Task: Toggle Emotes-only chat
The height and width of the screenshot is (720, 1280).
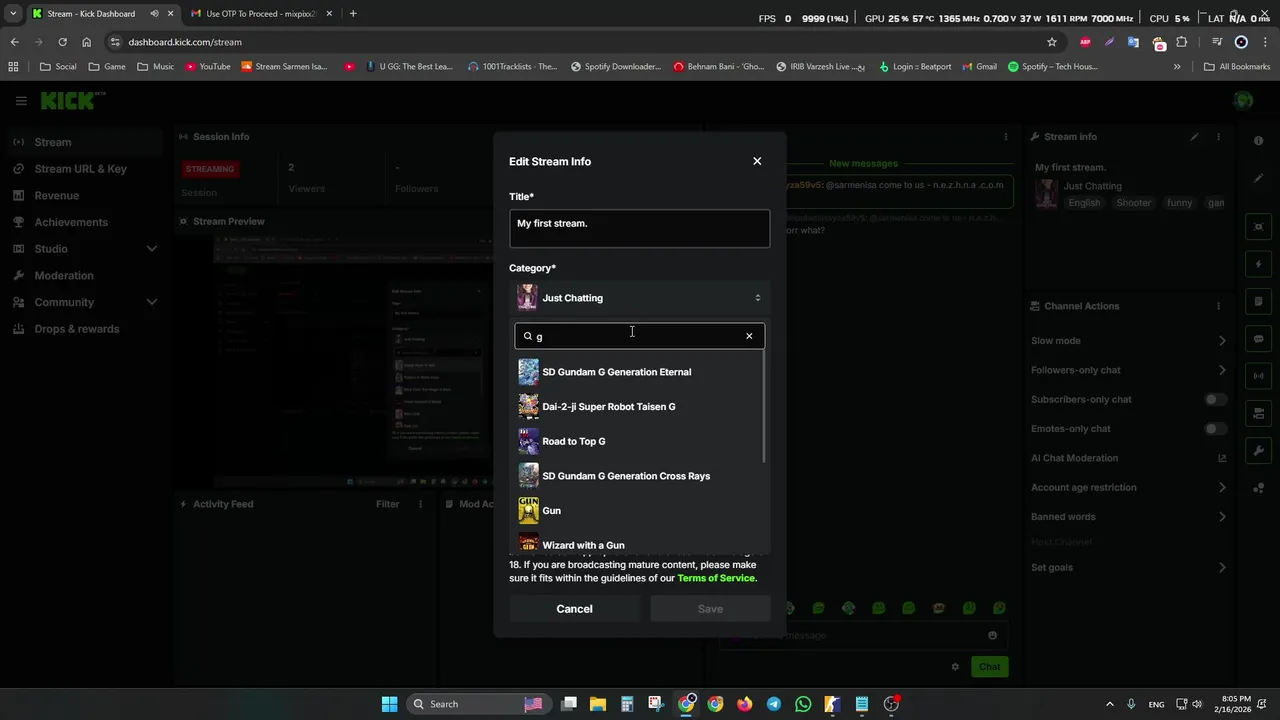Action: point(1215,429)
